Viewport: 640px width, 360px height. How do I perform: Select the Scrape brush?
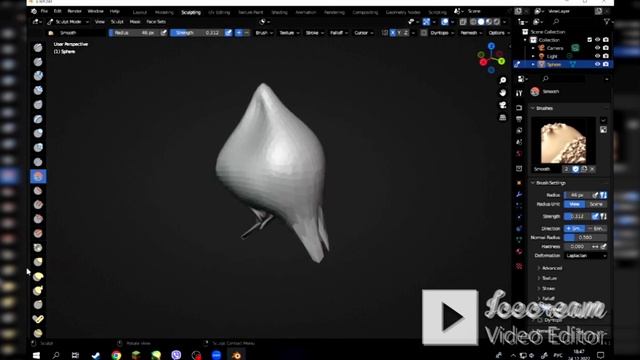38,219
